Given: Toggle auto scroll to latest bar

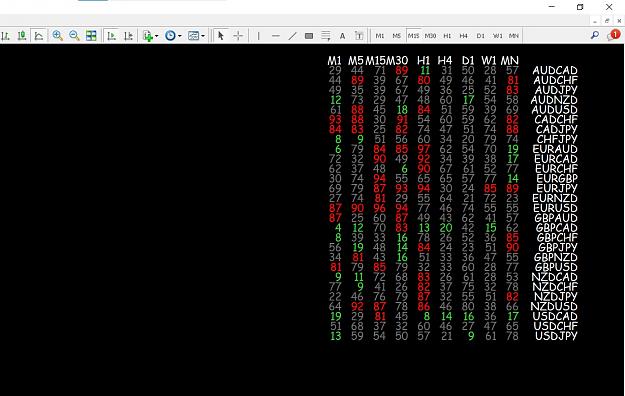Looking at the screenshot, I should tap(112, 36).
